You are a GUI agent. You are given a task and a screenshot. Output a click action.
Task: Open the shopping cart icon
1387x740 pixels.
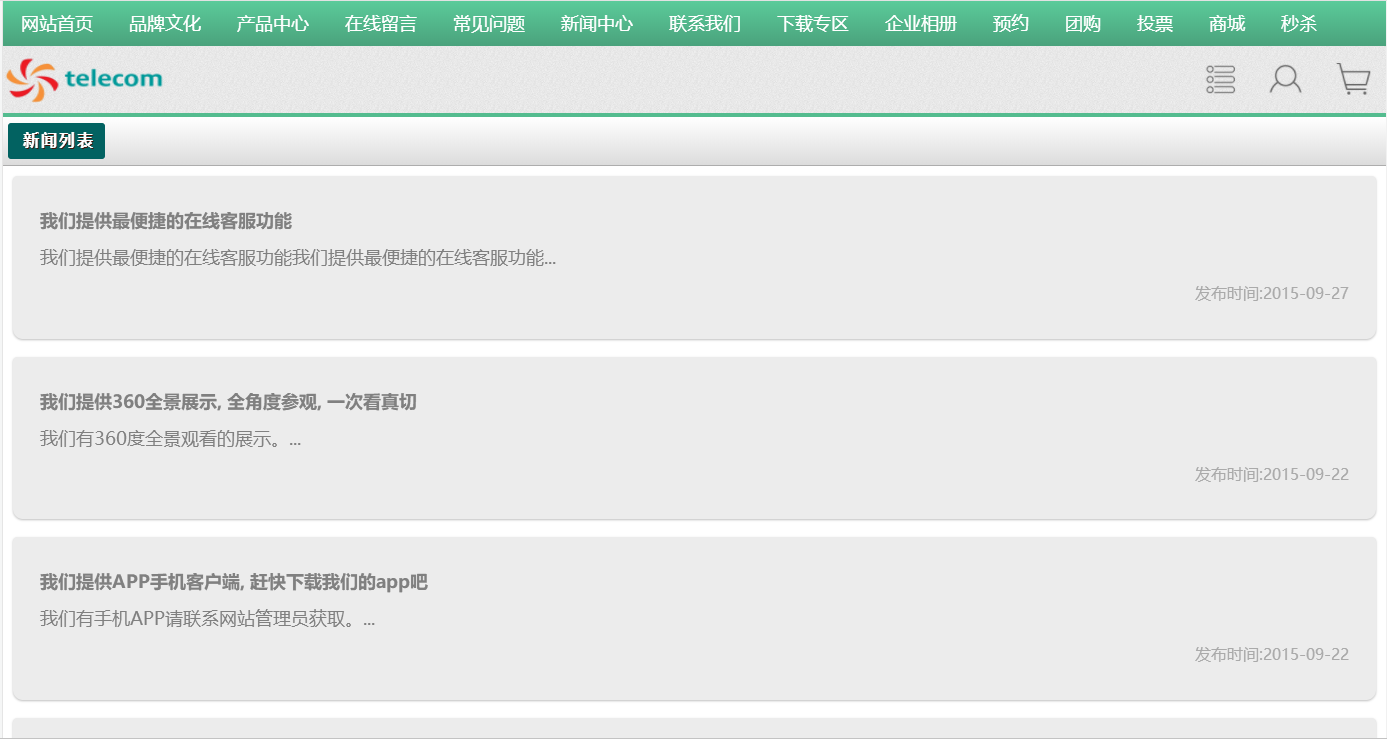click(x=1353, y=80)
